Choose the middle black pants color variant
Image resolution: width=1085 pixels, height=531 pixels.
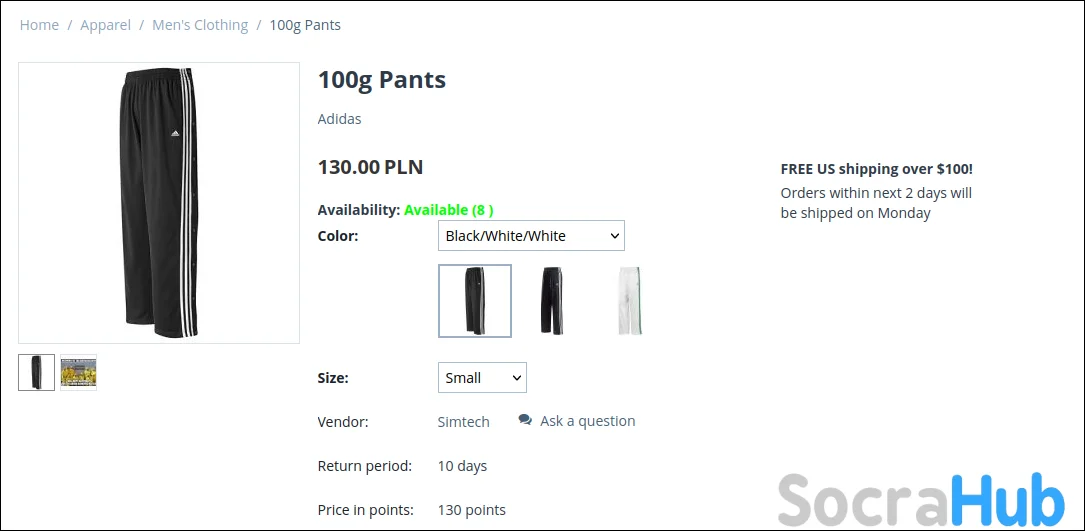click(552, 301)
